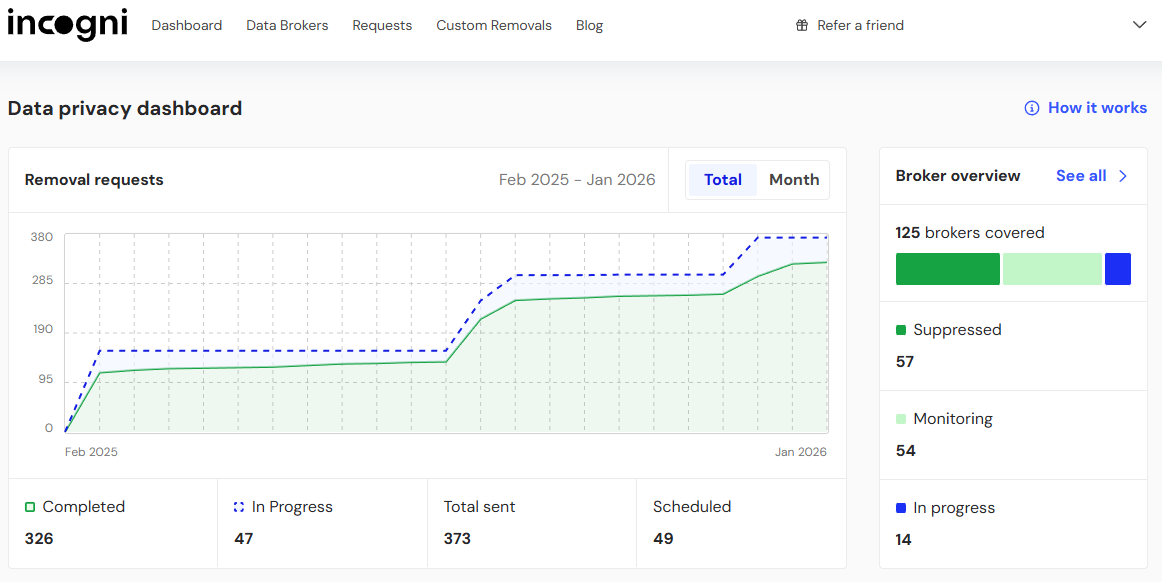Open the Custom Removals tab
The height and width of the screenshot is (582, 1162).
[494, 25]
